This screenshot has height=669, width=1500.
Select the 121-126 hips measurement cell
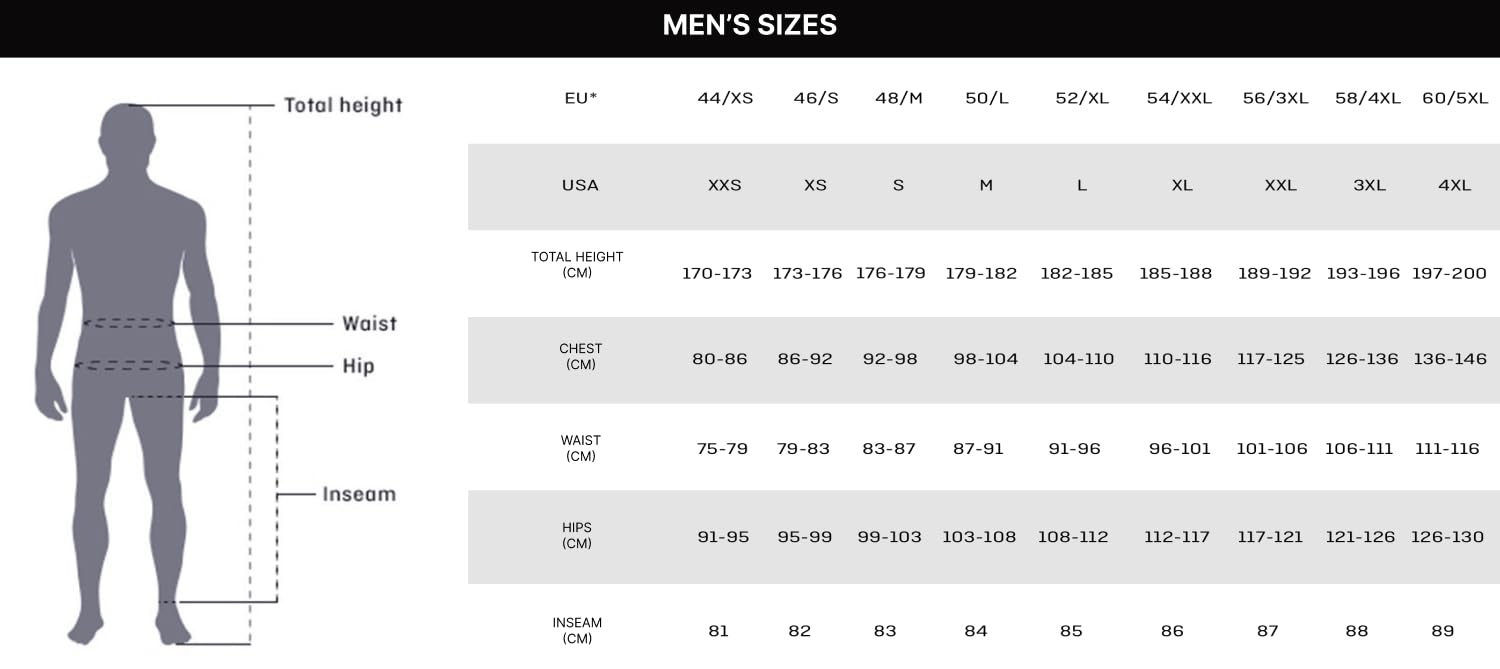point(1359,537)
